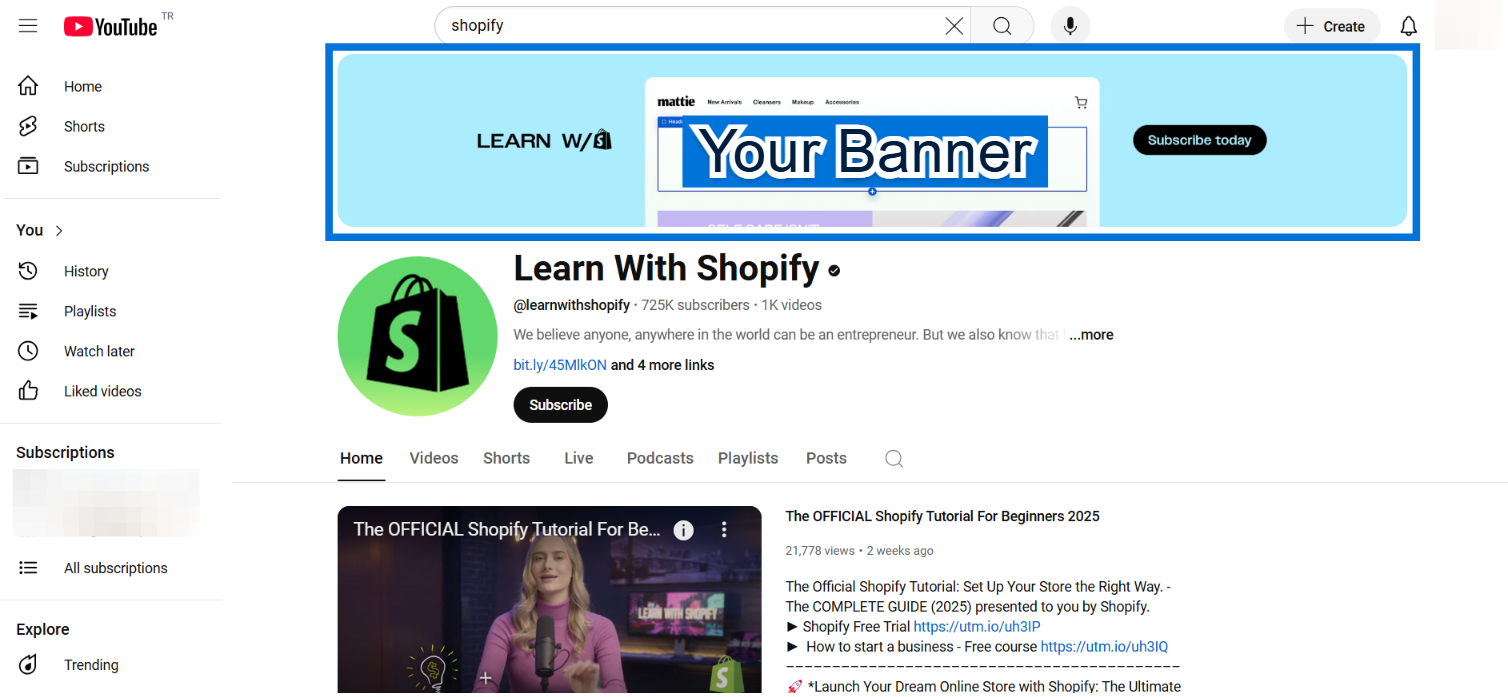
Task: Switch to the Live tab
Action: (x=579, y=458)
